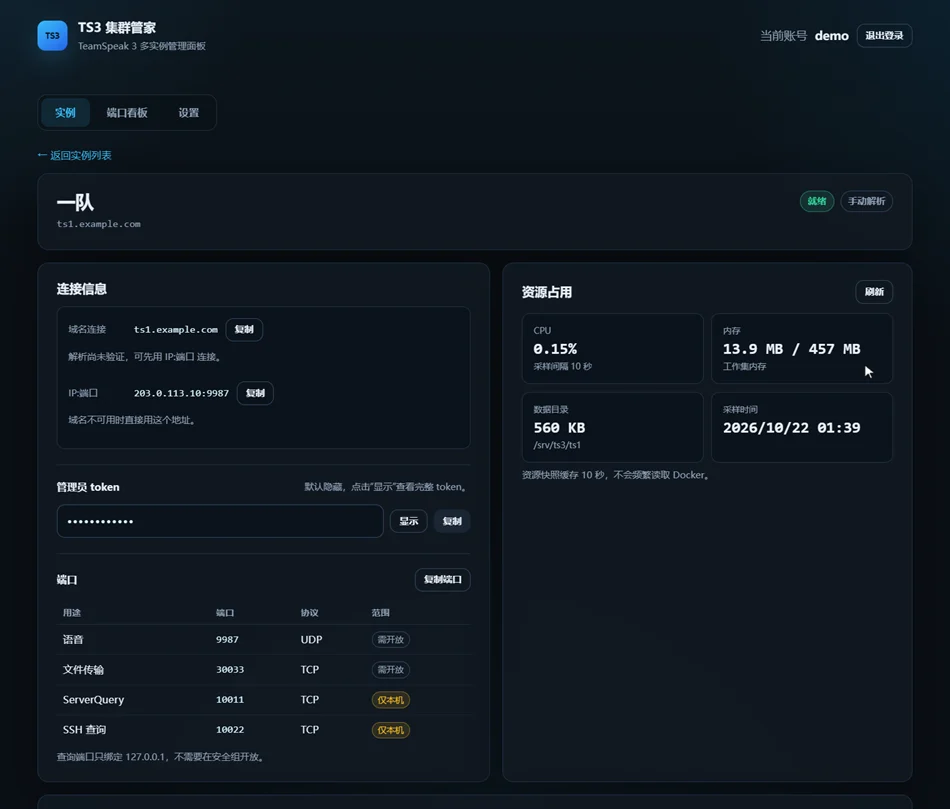
Task: Click the 协议 column header
Action: pos(310,613)
